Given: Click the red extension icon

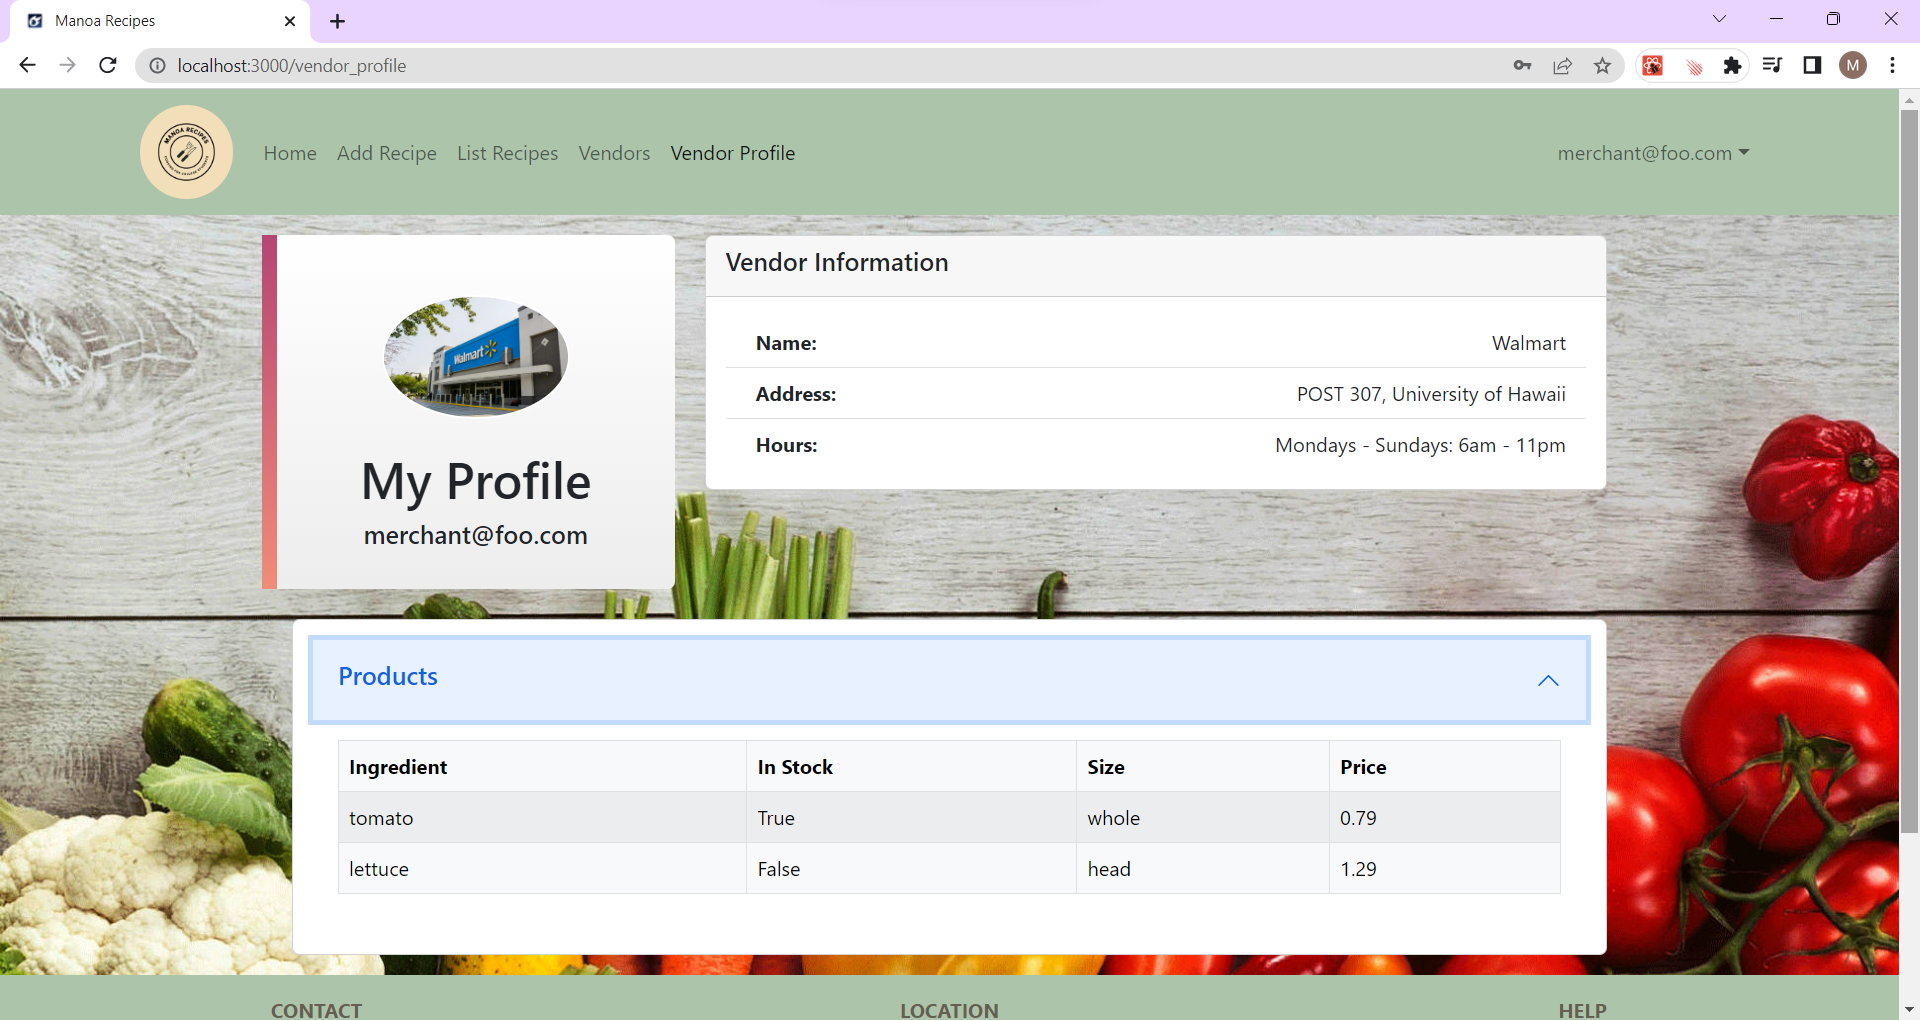Looking at the screenshot, I should click(x=1653, y=65).
